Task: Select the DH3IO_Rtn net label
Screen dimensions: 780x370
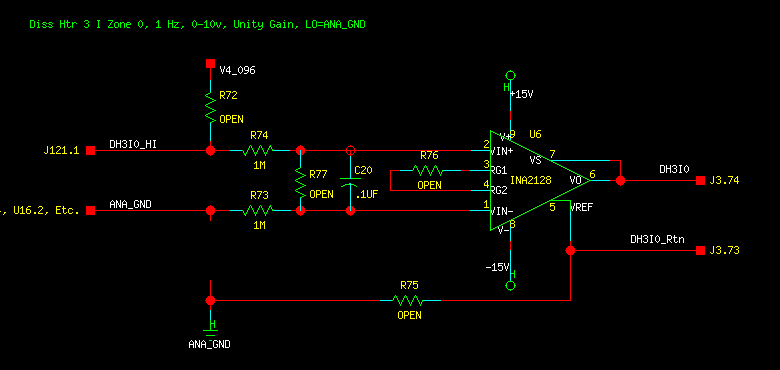Action: (657, 239)
